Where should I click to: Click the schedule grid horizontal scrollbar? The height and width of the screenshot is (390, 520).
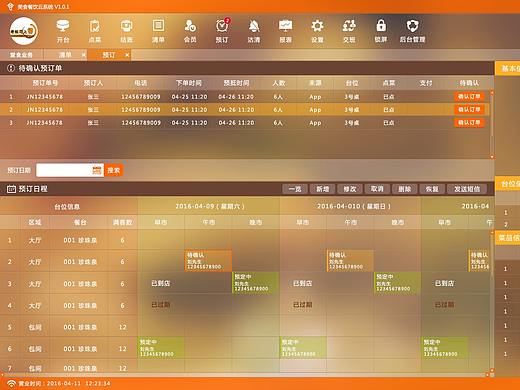click(245, 375)
